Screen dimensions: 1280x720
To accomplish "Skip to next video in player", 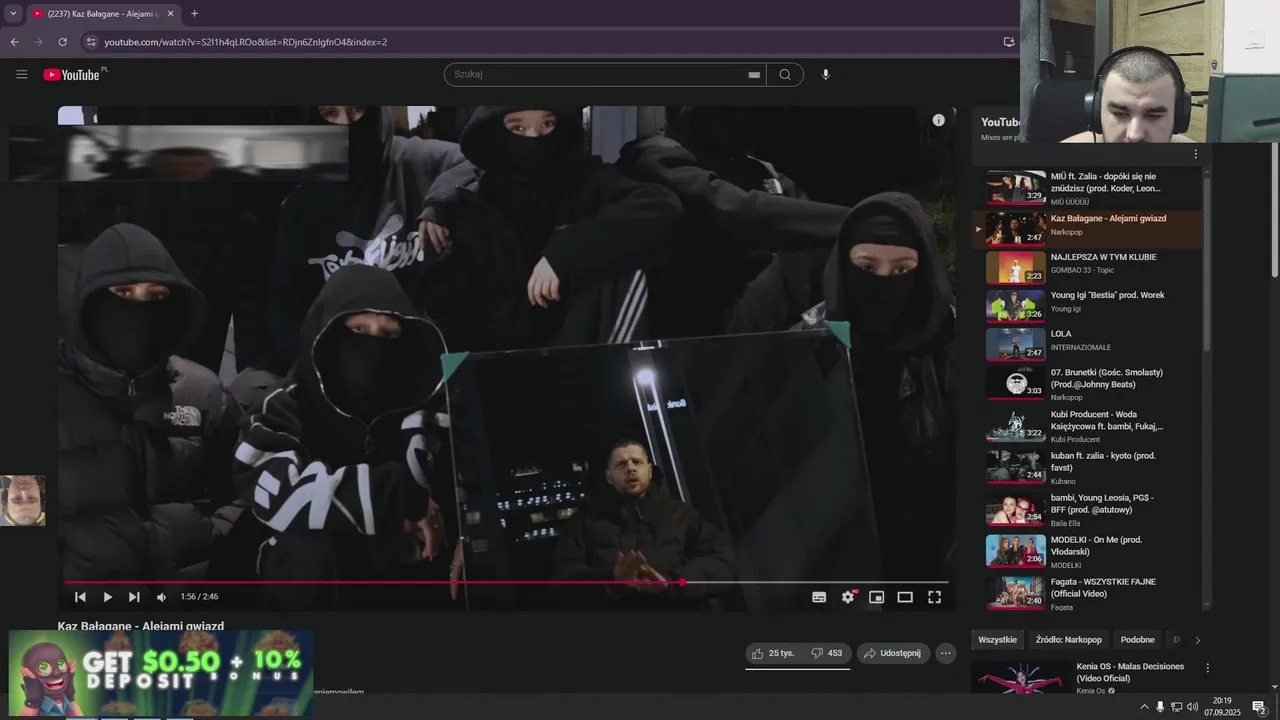I will (x=134, y=597).
